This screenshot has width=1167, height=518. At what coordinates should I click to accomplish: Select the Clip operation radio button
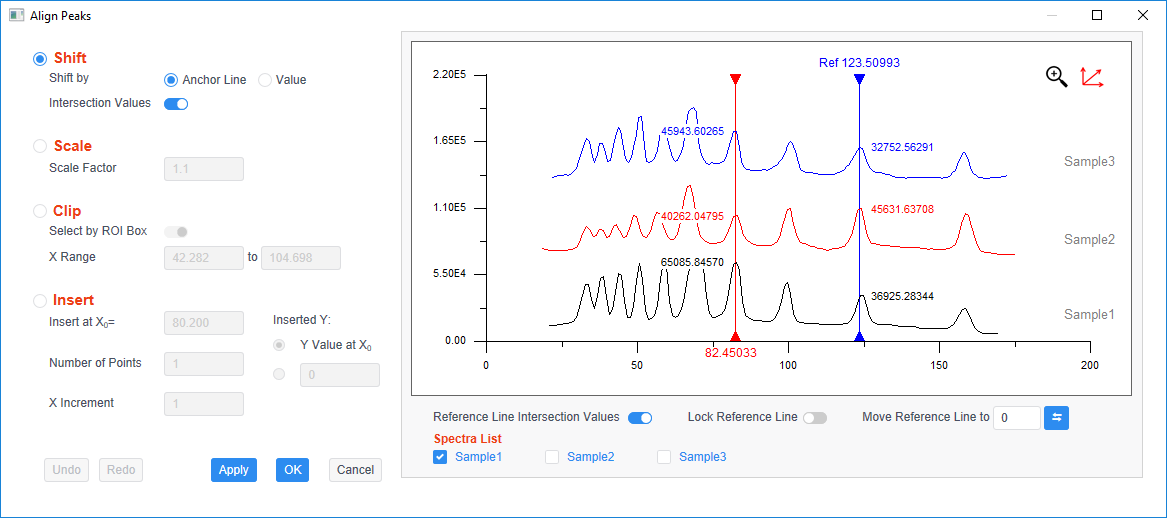(x=39, y=211)
